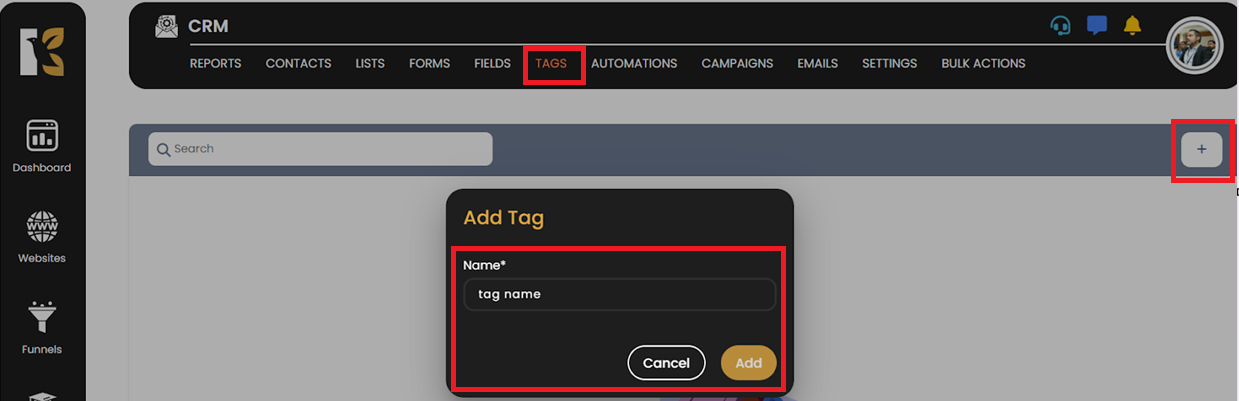
Task: Click the support headset icon
Action: 1060,25
